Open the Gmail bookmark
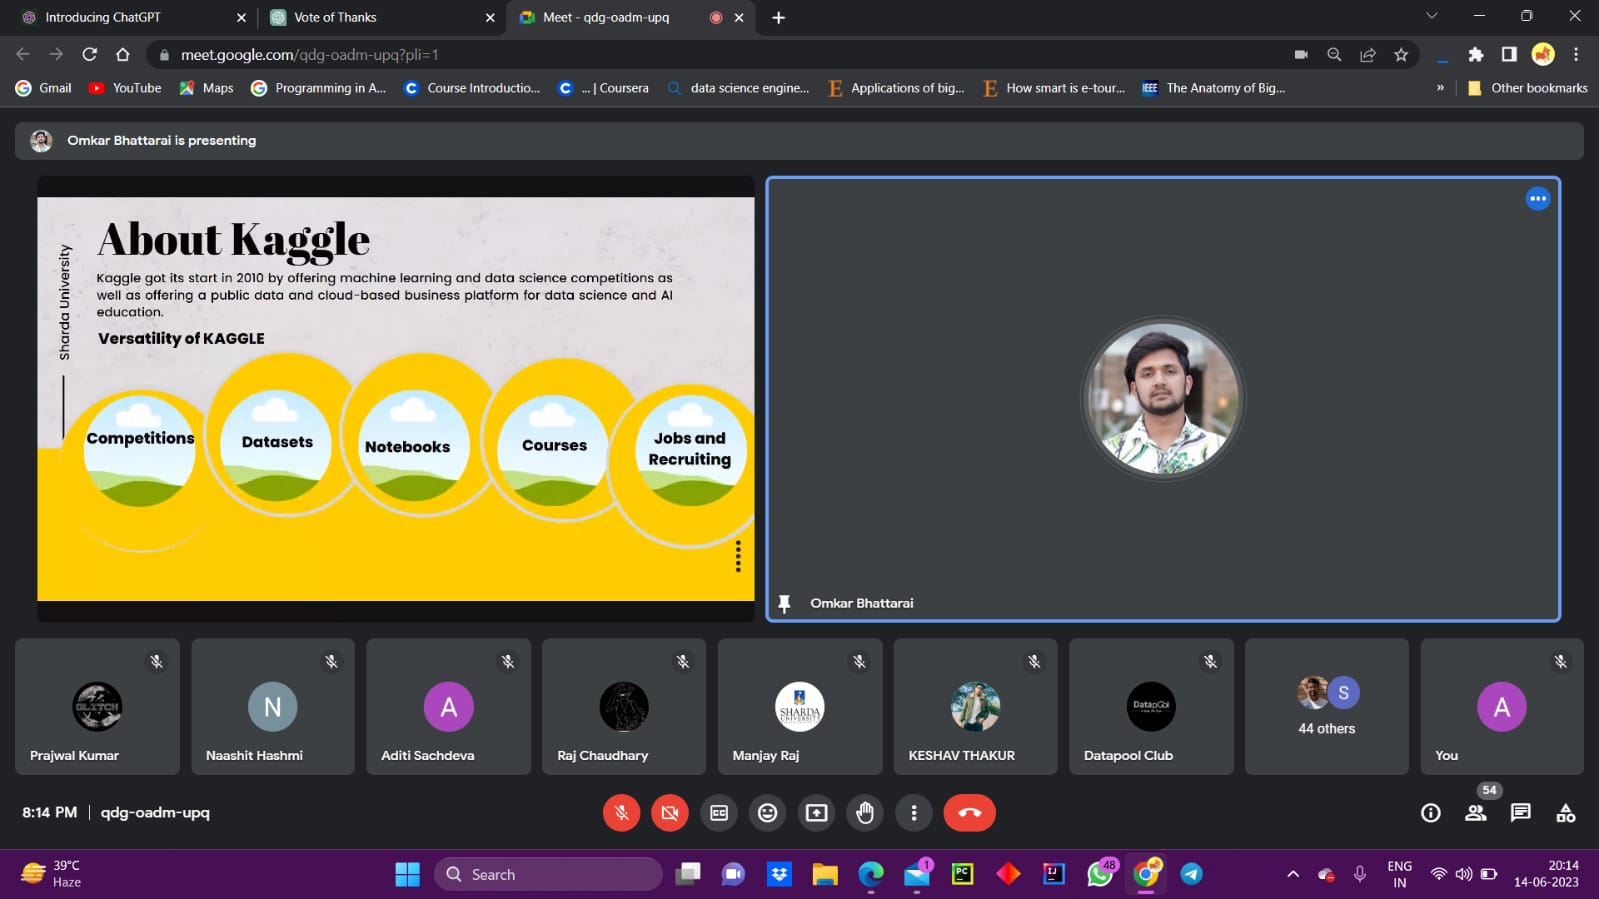The image size is (1599, 899). tap(44, 88)
